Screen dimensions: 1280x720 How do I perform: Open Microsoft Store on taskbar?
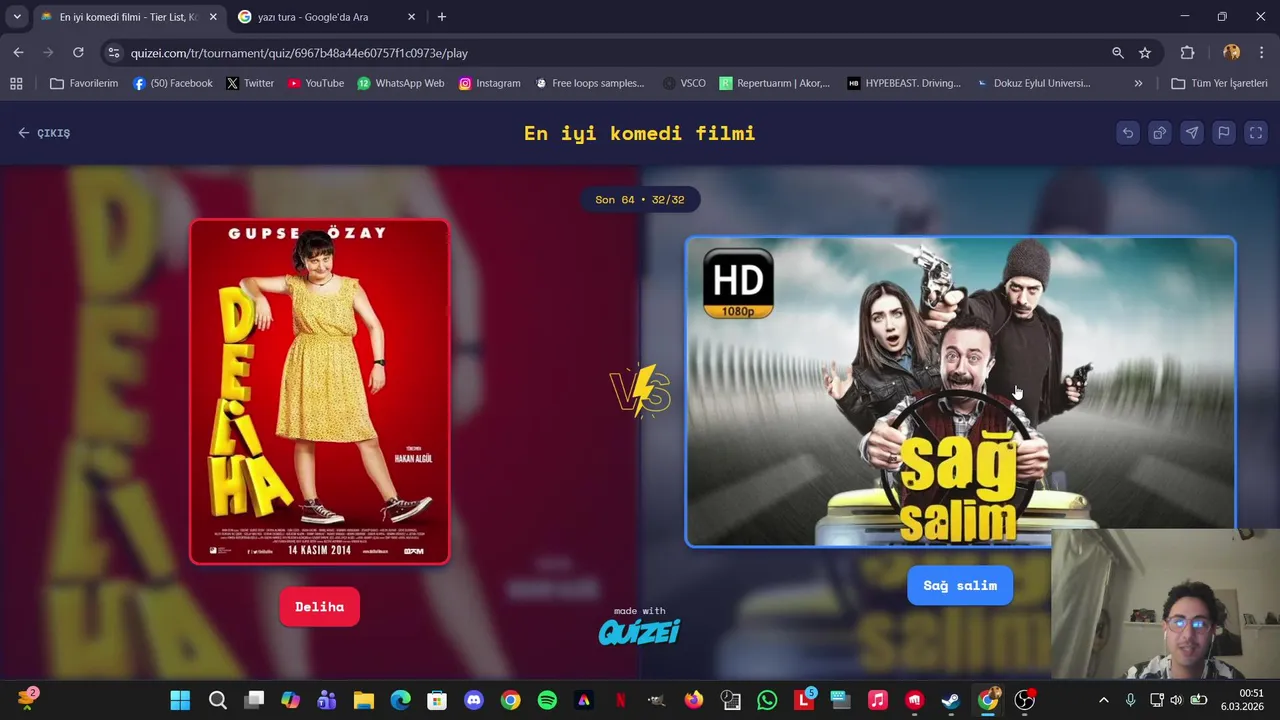point(437,700)
